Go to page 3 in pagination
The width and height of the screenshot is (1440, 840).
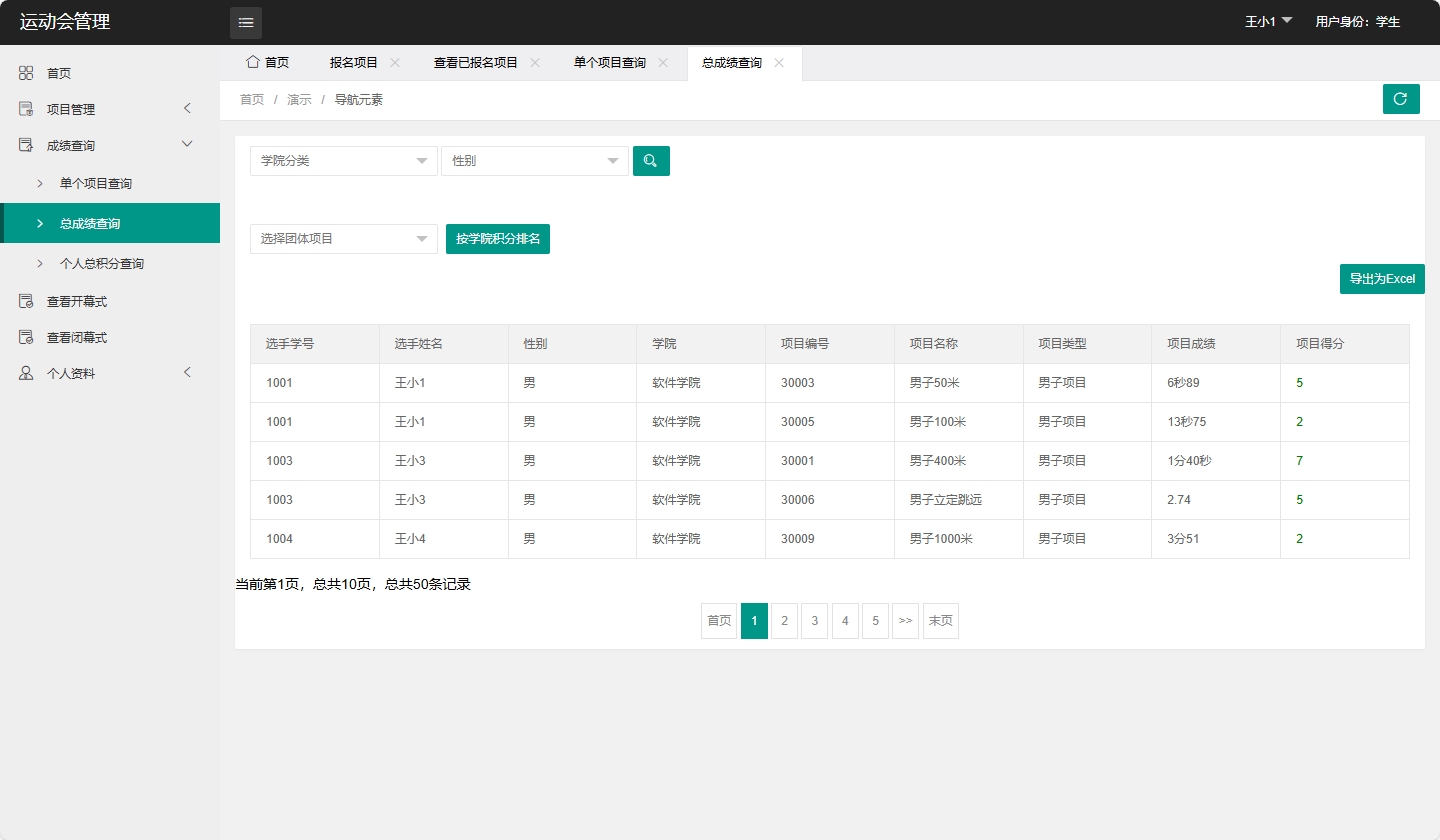click(814, 620)
